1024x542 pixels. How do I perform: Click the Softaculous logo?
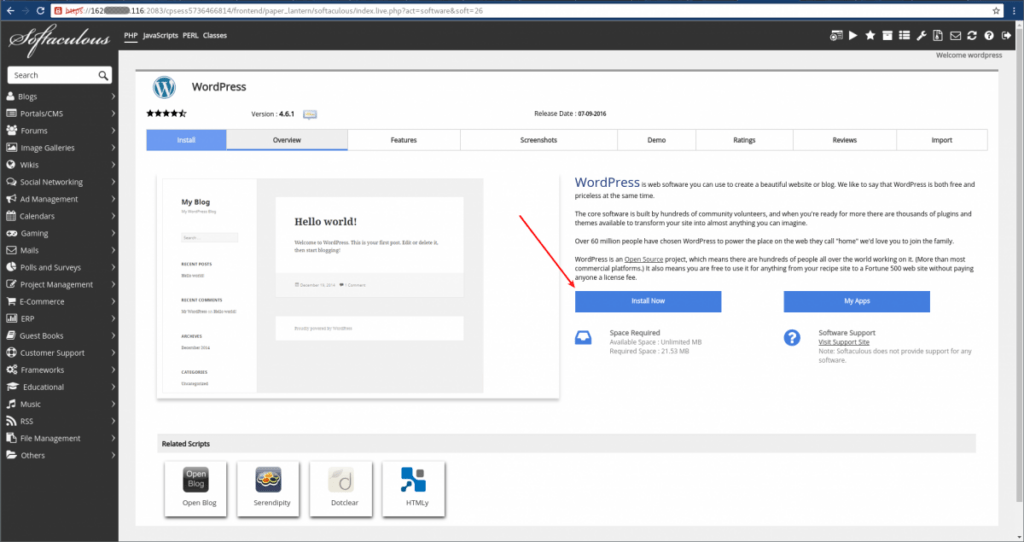pos(59,40)
